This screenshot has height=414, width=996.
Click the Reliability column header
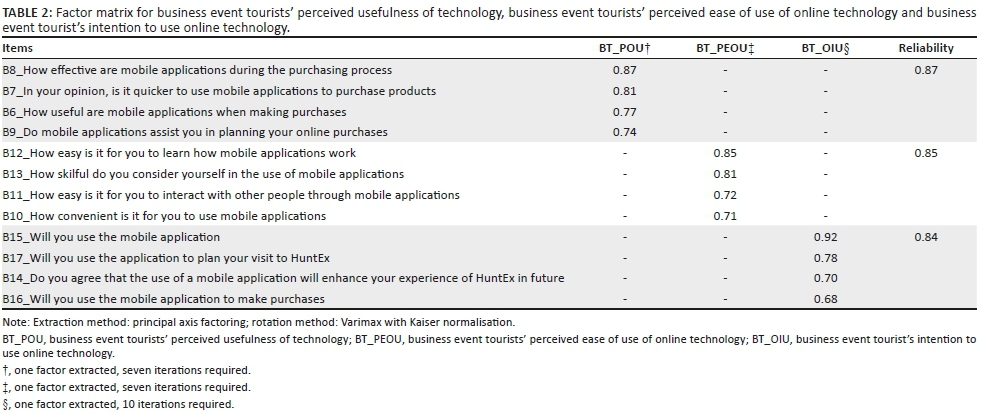tap(925, 48)
